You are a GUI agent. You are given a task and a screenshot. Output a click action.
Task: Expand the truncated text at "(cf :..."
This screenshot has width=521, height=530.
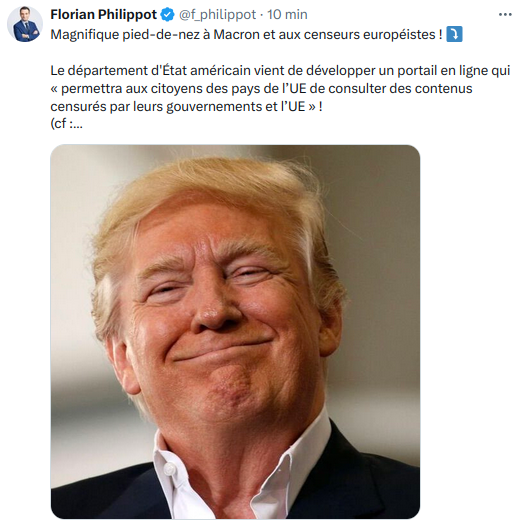(x=67, y=124)
